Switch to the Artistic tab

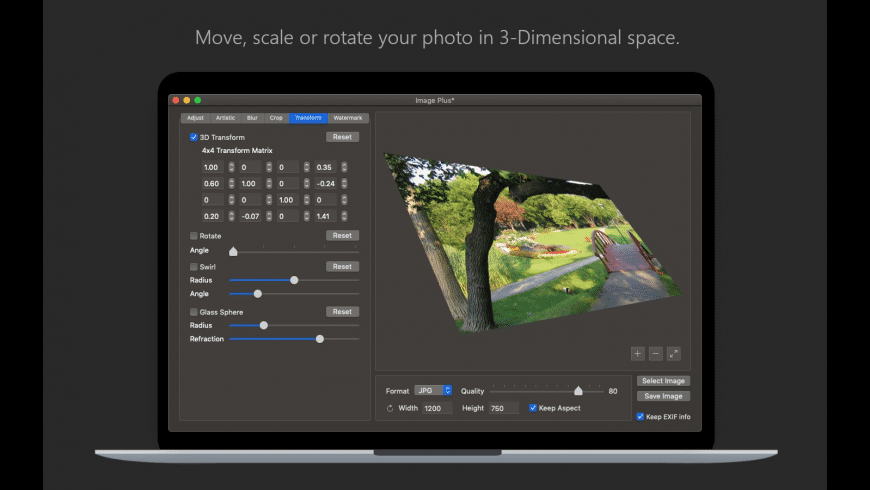(x=225, y=118)
